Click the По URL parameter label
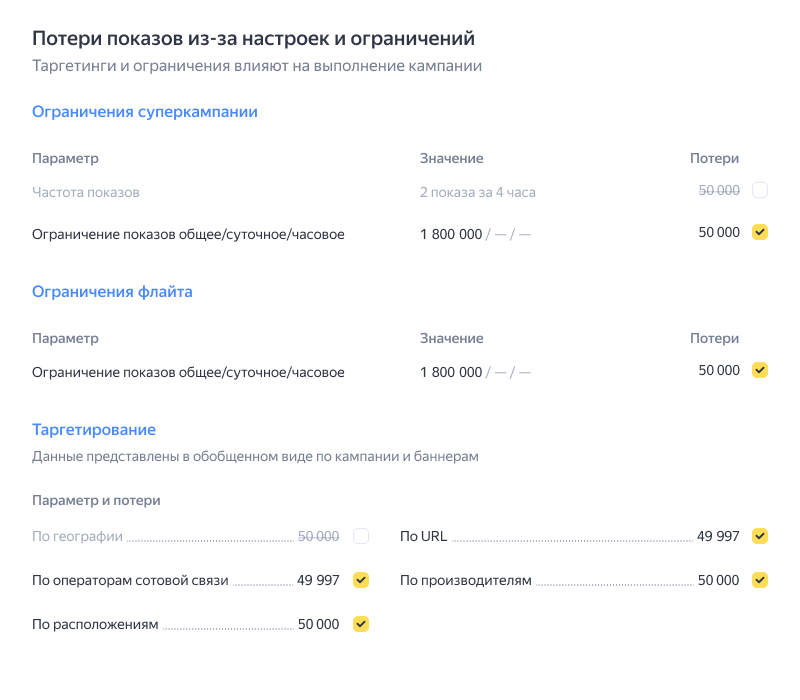800x700 pixels. coord(423,536)
